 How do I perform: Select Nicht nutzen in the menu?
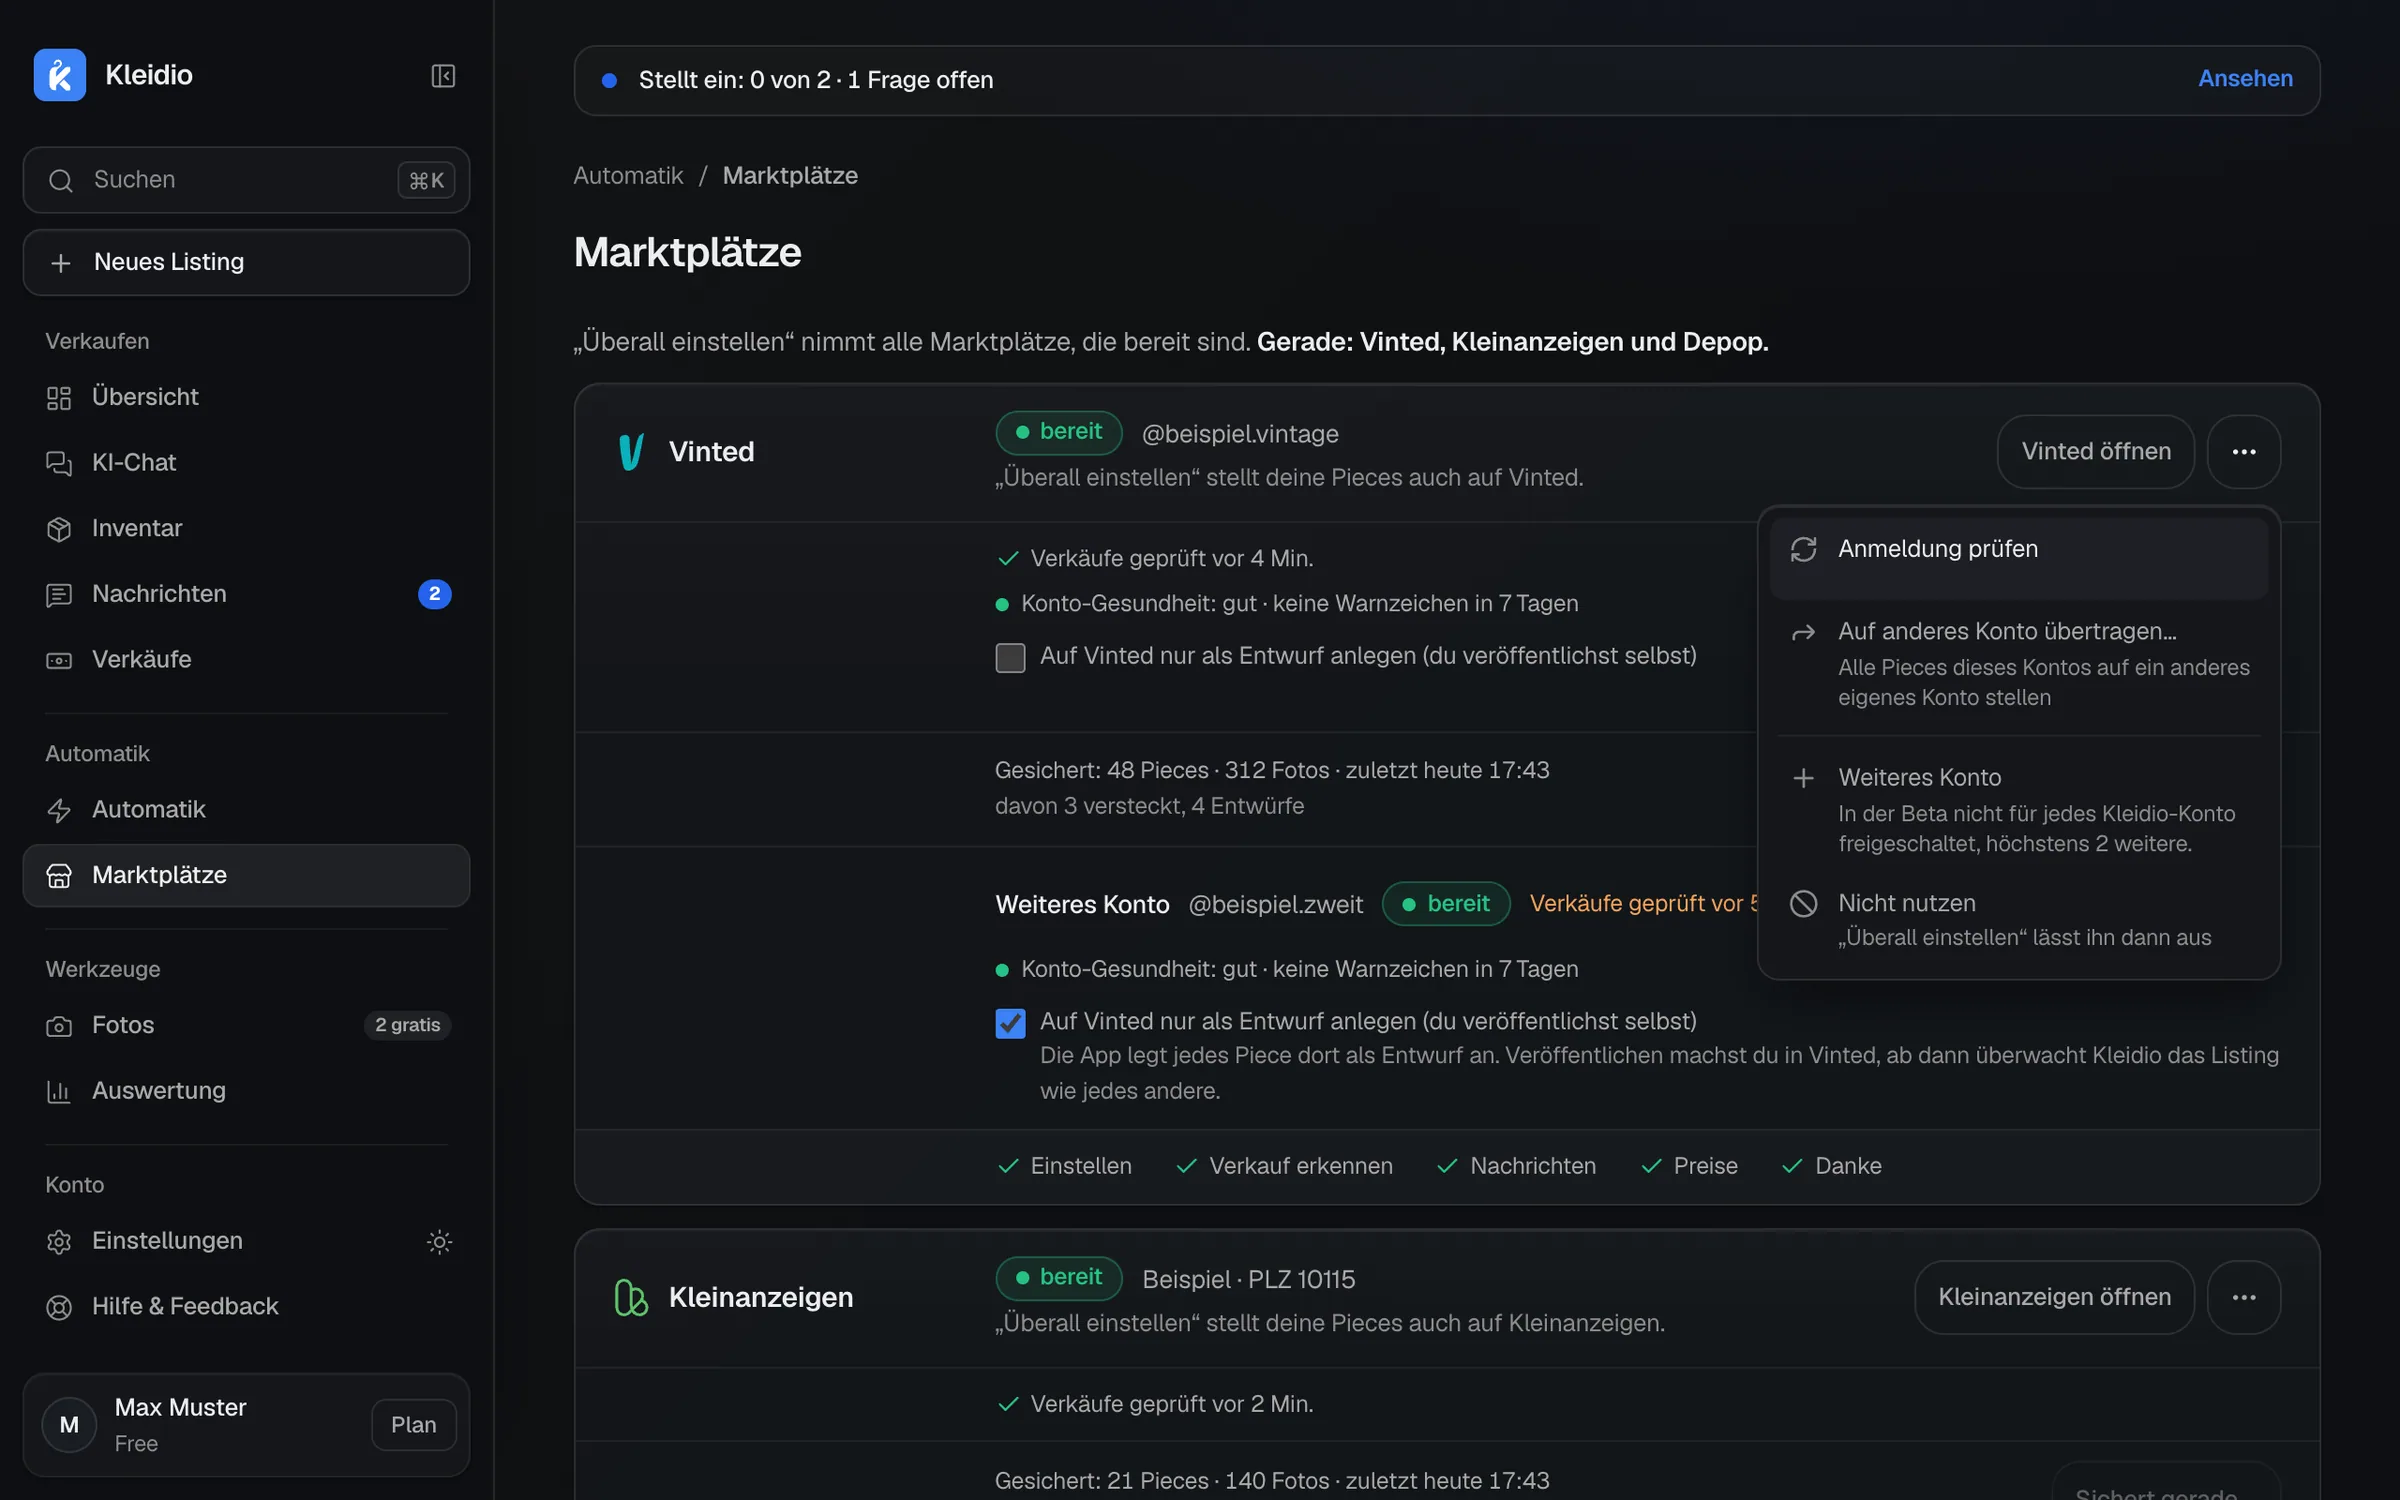tap(2018, 919)
